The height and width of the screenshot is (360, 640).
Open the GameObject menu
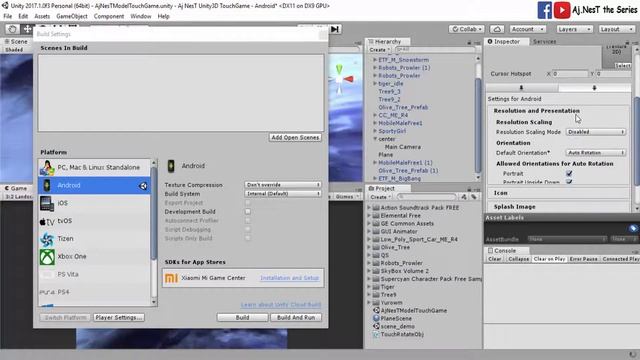(x=72, y=16)
